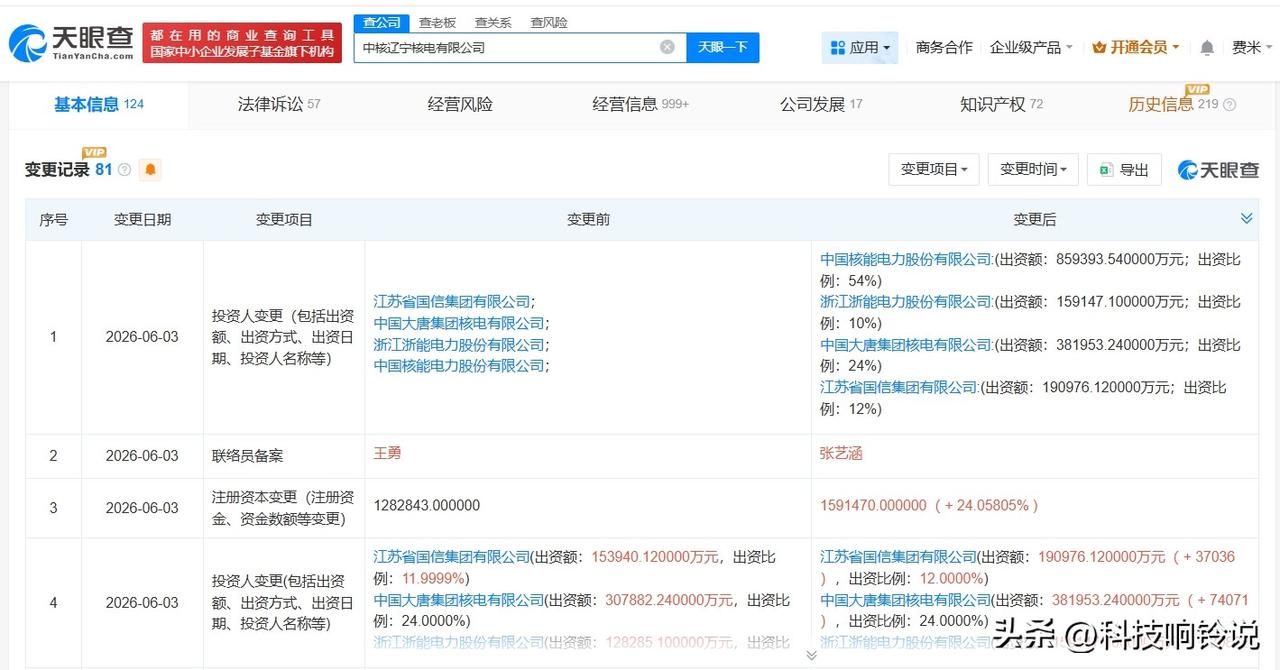
Task: Click the 变更后 column header
Action: (1035, 219)
